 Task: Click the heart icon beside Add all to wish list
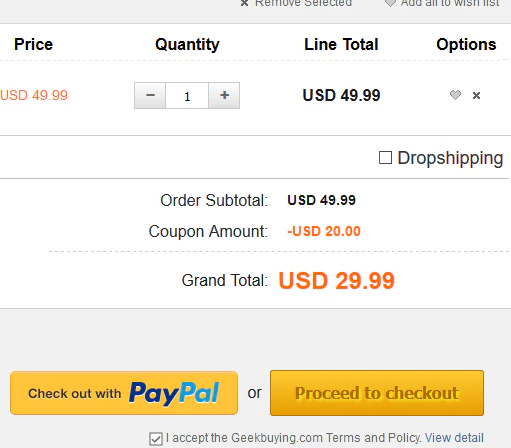coord(390,3)
